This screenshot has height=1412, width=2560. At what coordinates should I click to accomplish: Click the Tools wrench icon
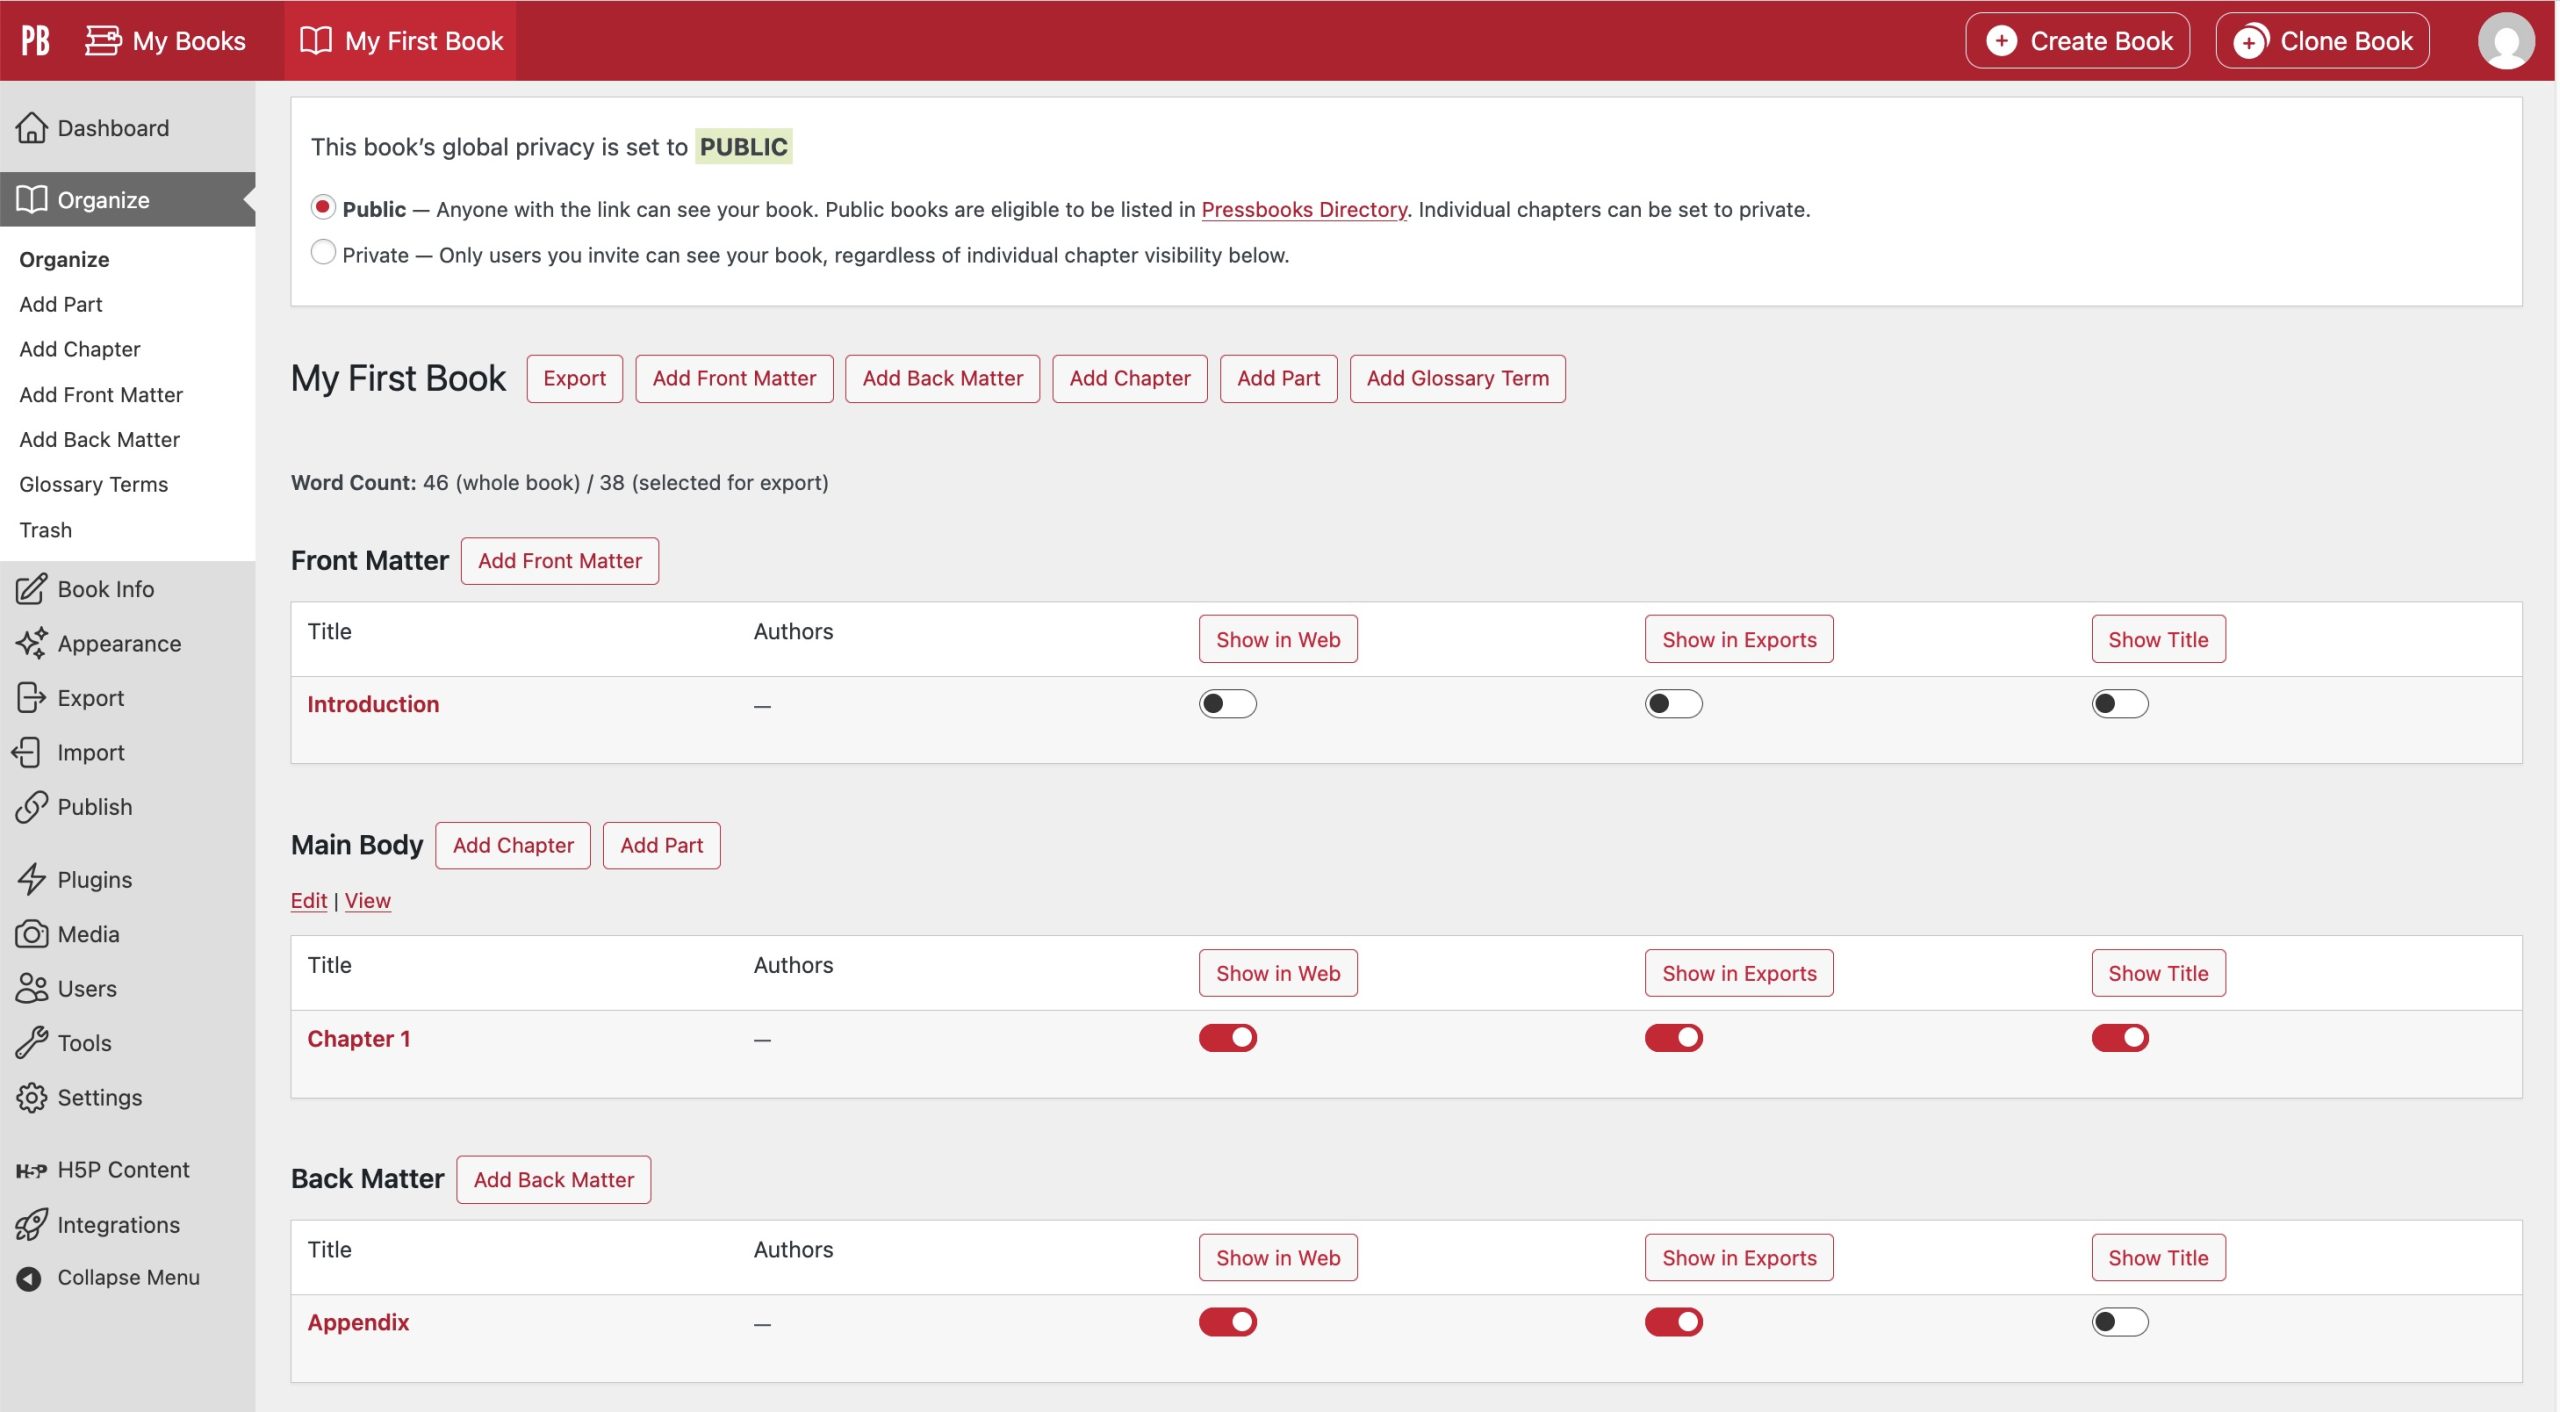(x=31, y=1043)
